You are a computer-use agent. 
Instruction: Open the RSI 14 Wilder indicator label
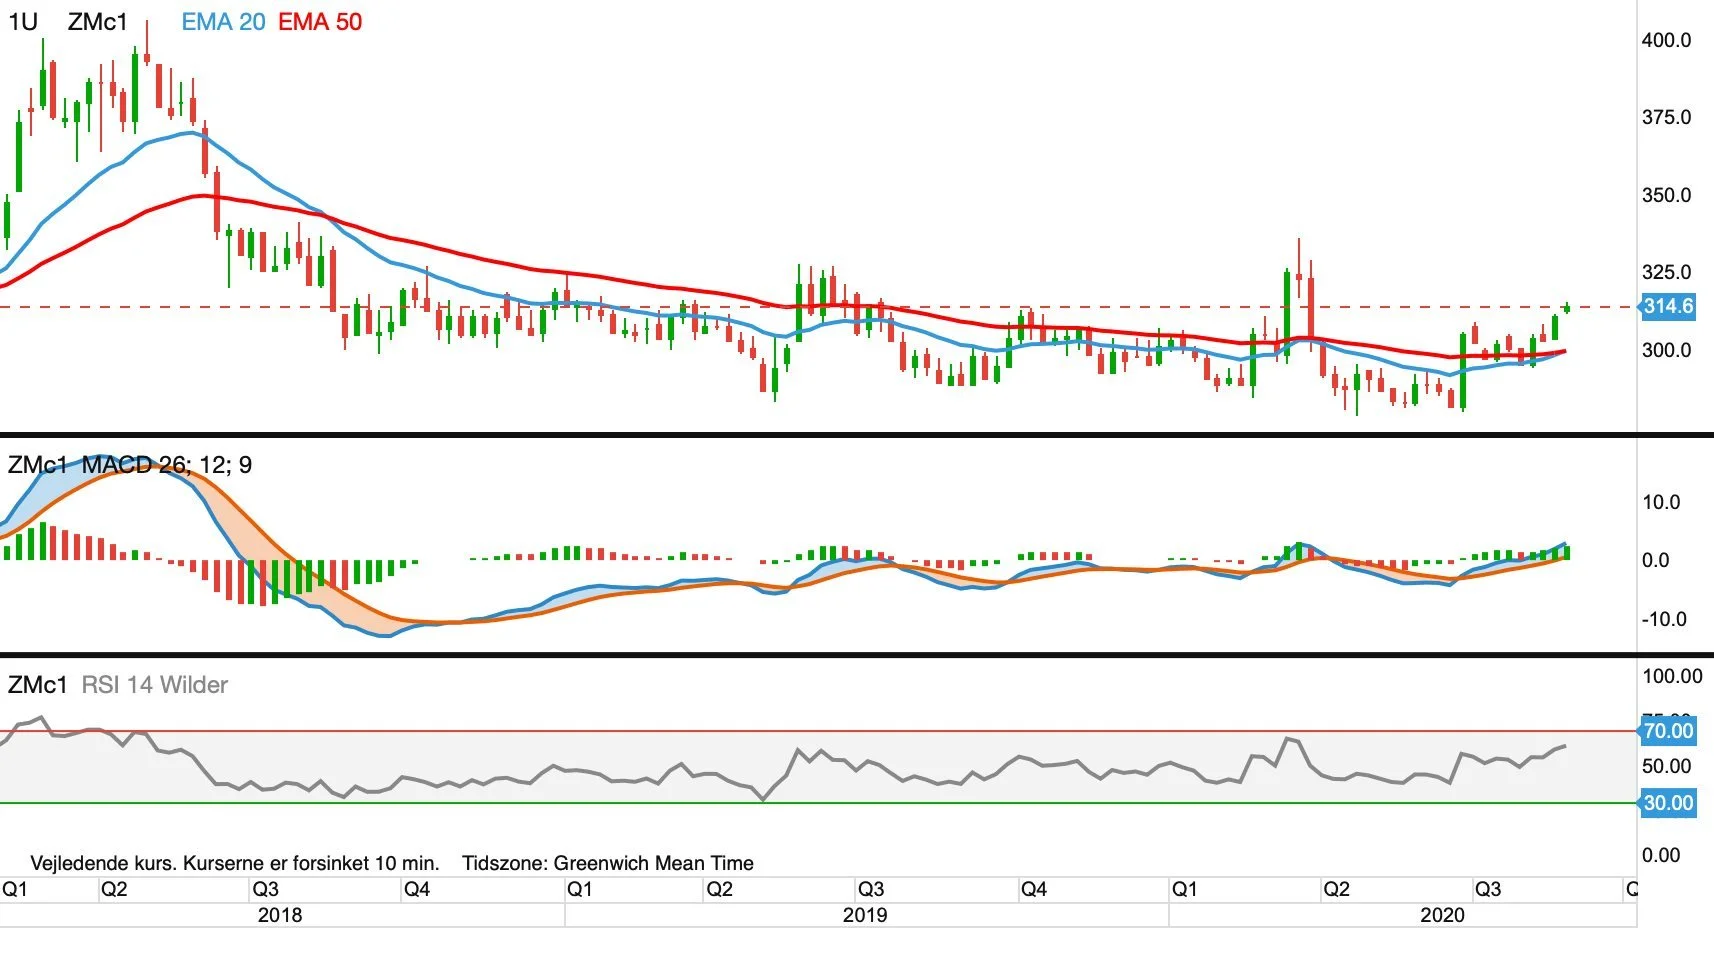pos(154,685)
